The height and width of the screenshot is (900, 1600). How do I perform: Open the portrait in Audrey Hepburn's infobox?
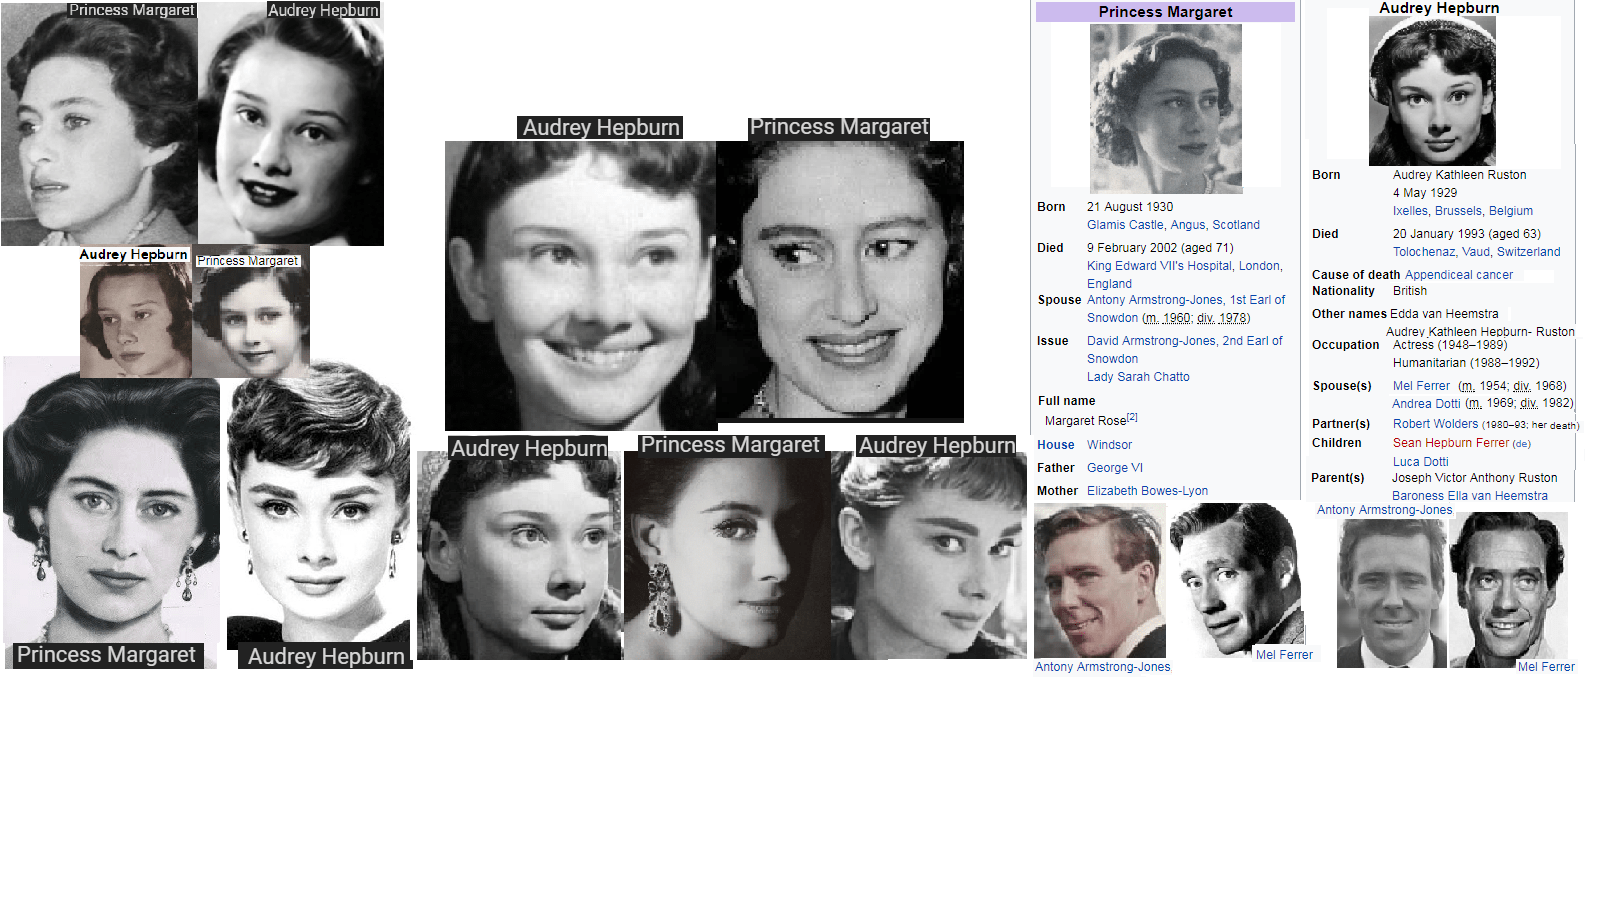(1432, 90)
